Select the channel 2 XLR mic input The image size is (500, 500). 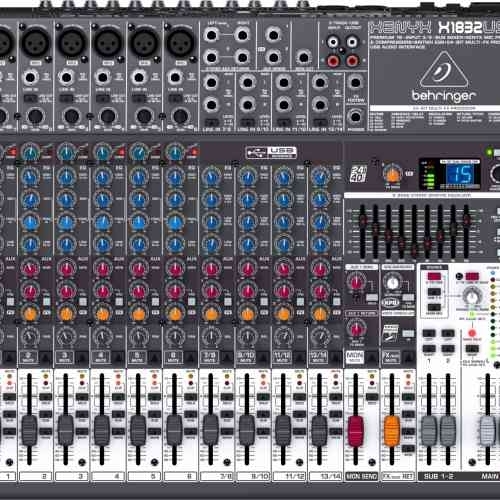[36, 42]
